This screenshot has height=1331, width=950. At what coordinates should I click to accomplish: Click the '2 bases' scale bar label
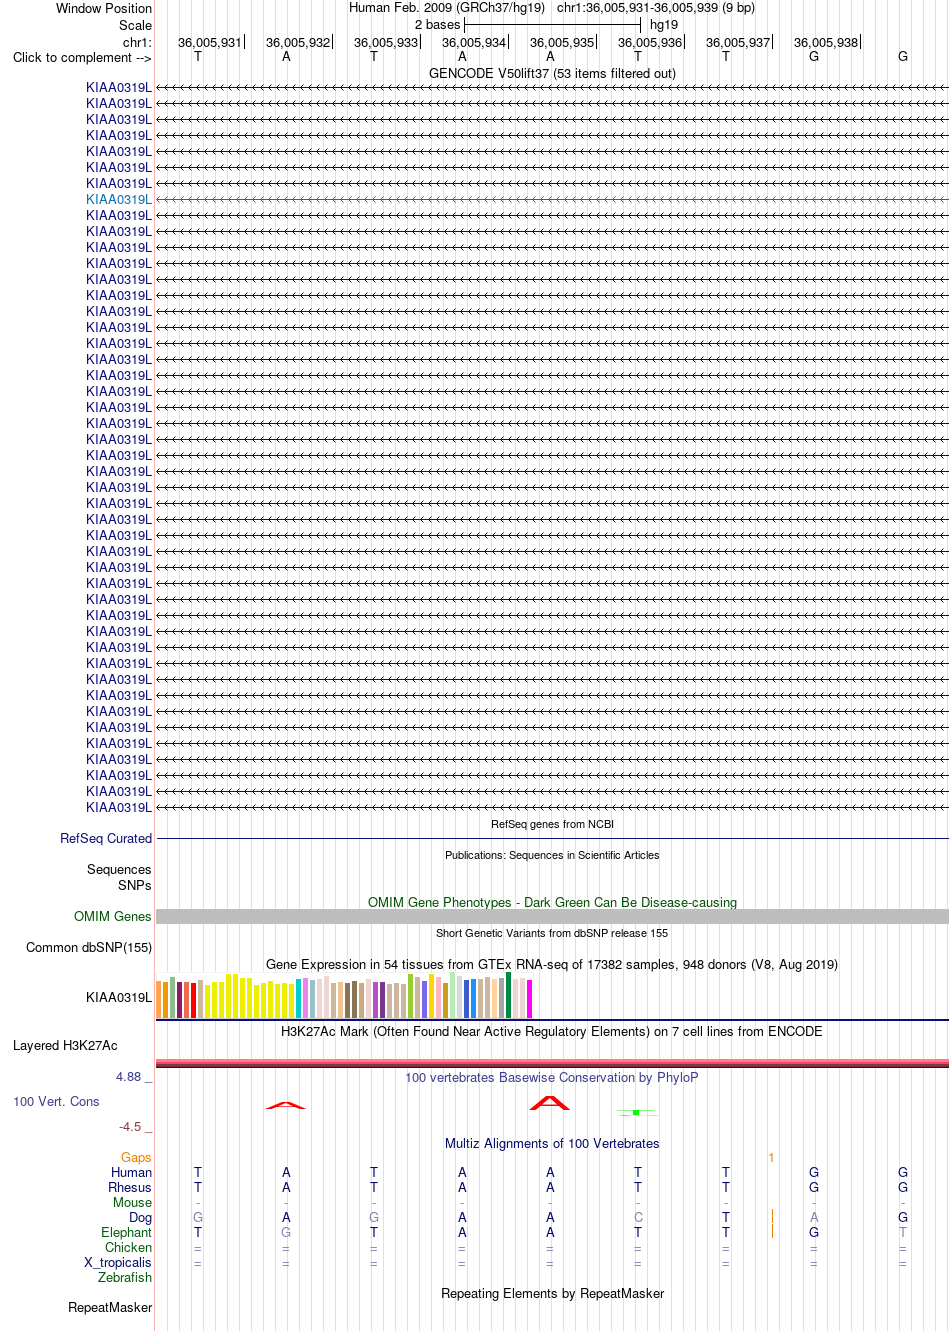click(x=438, y=24)
